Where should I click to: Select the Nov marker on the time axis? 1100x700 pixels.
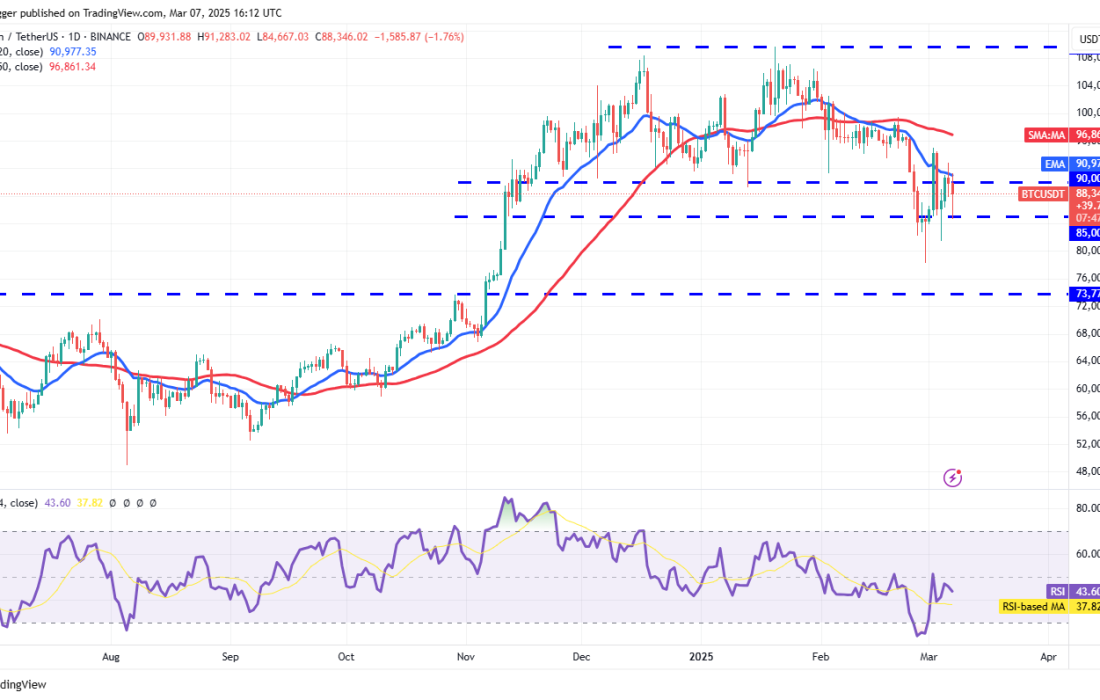click(466, 657)
